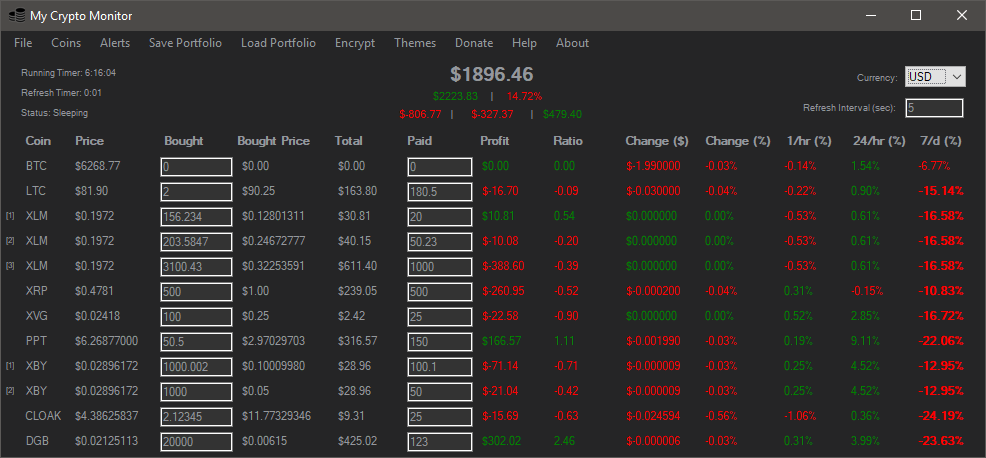Click Save Portfolio in menu bar
Viewport: 986px width, 458px height.
pyautogui.click(x=186, y=43)
